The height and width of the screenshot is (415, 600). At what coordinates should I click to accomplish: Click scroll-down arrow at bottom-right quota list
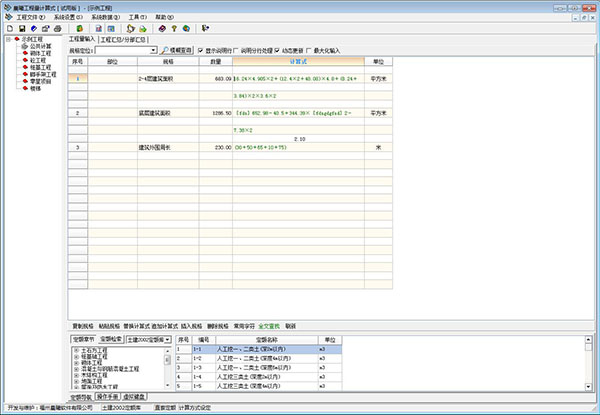click(589, 387)
